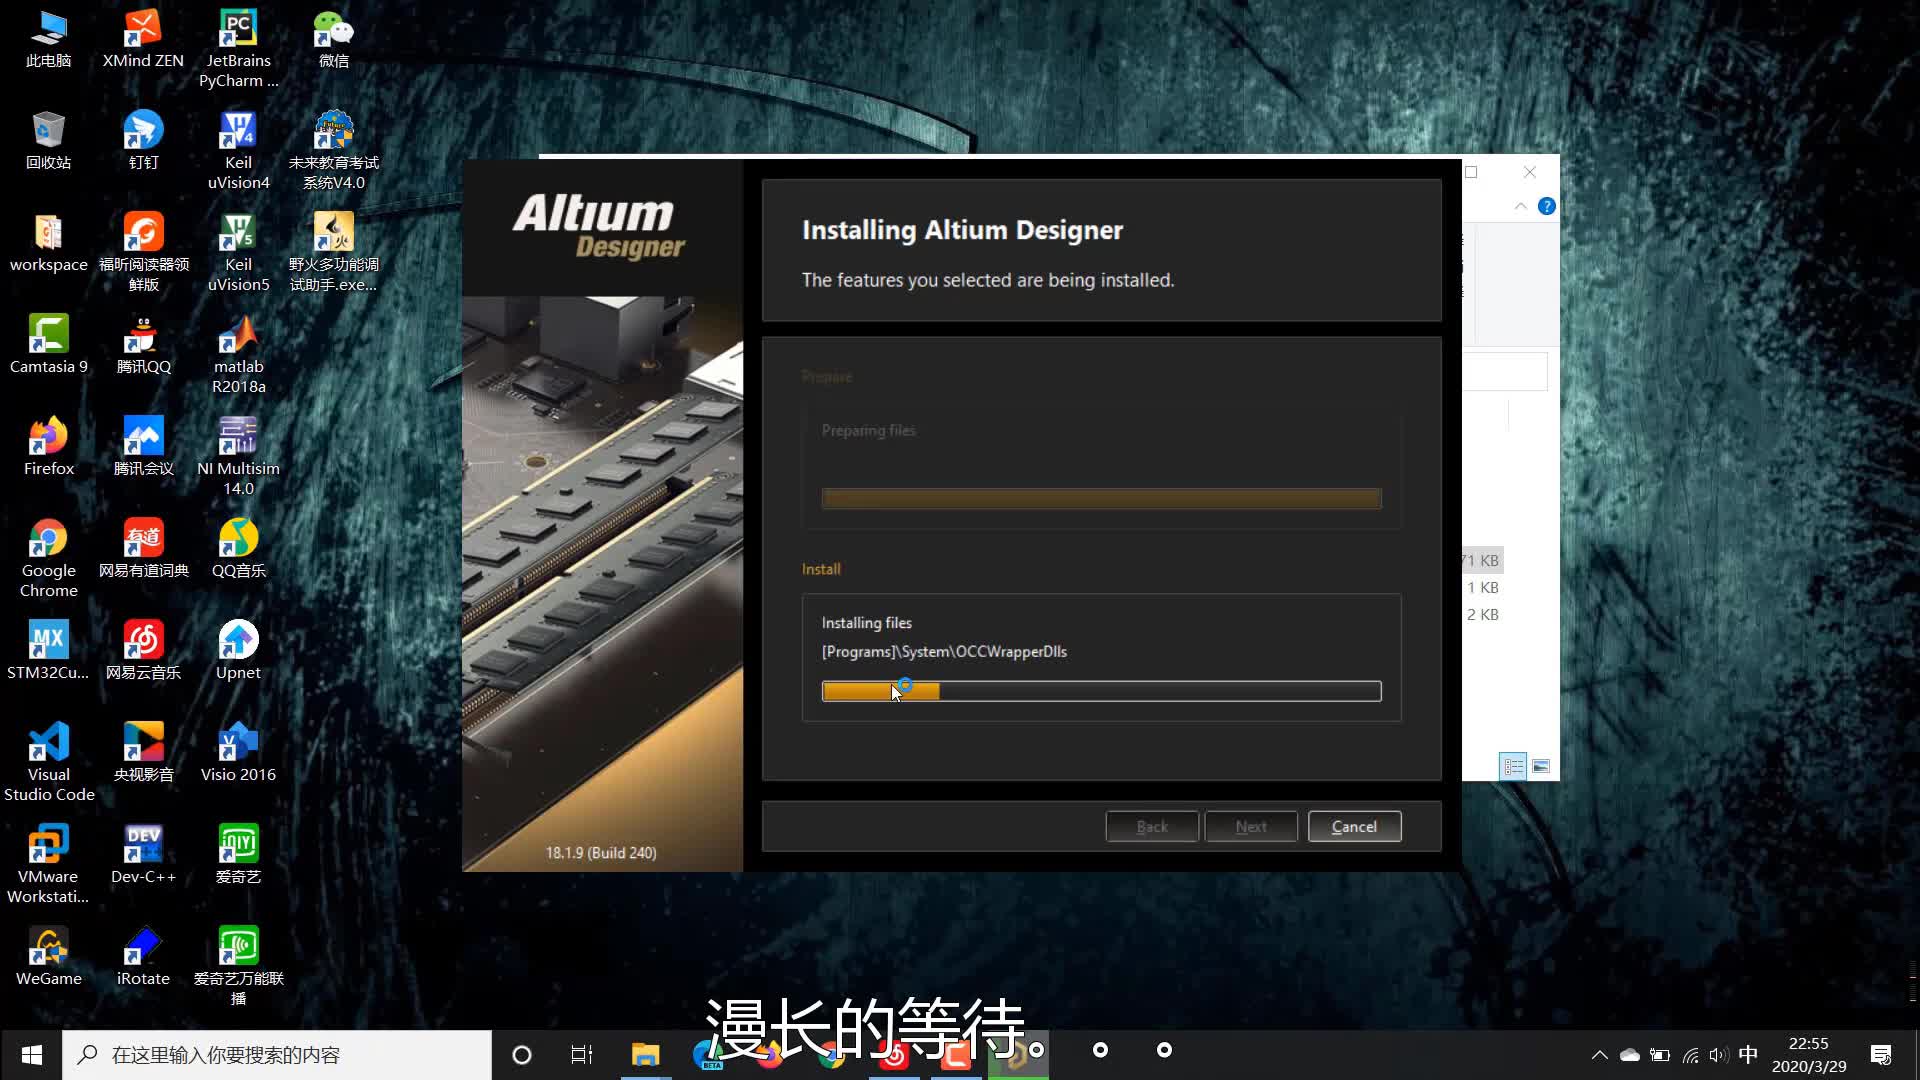Image resolution: width=1920 pixels, height=1080 pixels.
Task: Open the 爱奇艺 (iQIYI) desktop shortcut
Action: 238,856
